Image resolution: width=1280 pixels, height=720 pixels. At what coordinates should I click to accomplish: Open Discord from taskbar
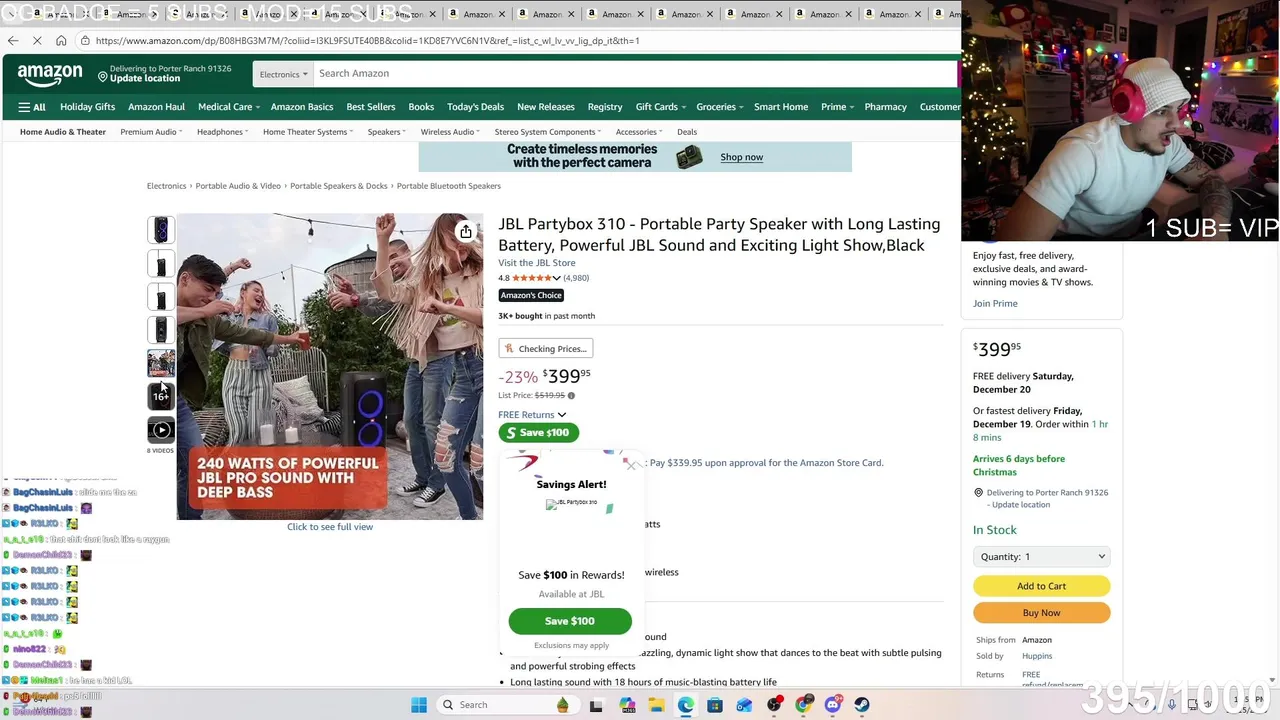pos(833,705)
